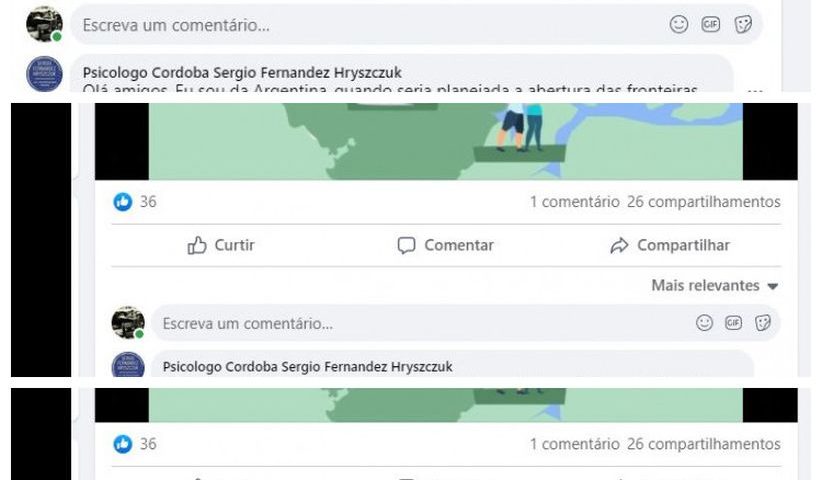Share the post with Compartilhar
This screenshot has width=822, height=480.
click(670, 245)
